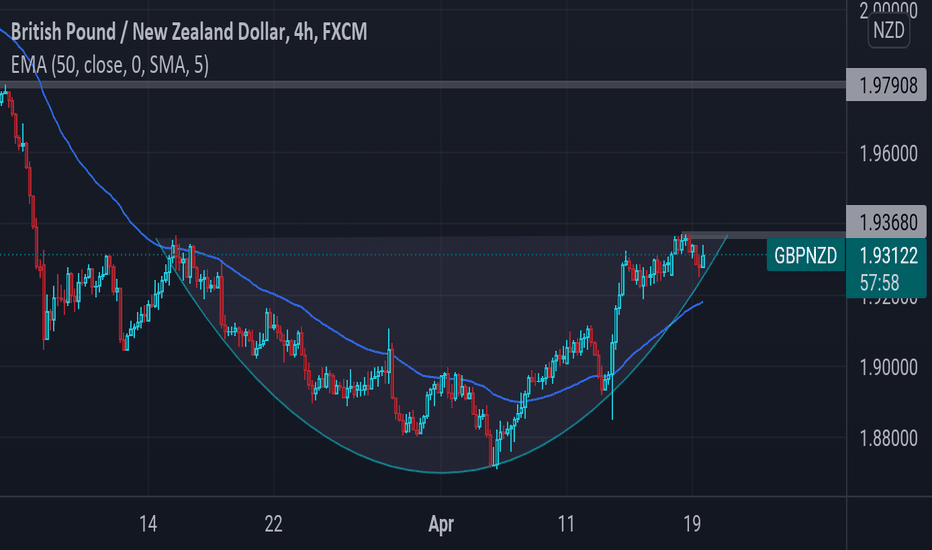The height and width of the screenshot is (550, 932).
Task: Select the teal rounded-bottom curve drawing
Action: [441, 473]
